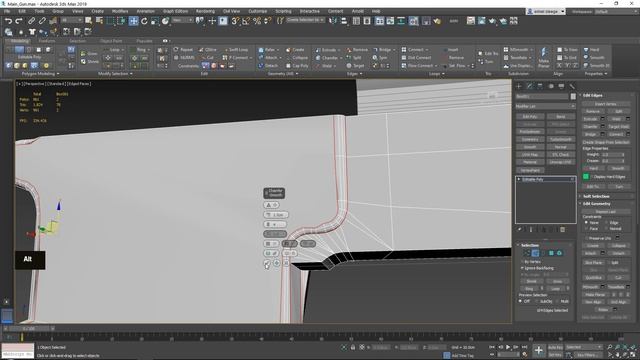Viewport: 640px width, 360px height.
Task: Switch to the Object Paint ribbon tab
Action: (x=111, y=41)
